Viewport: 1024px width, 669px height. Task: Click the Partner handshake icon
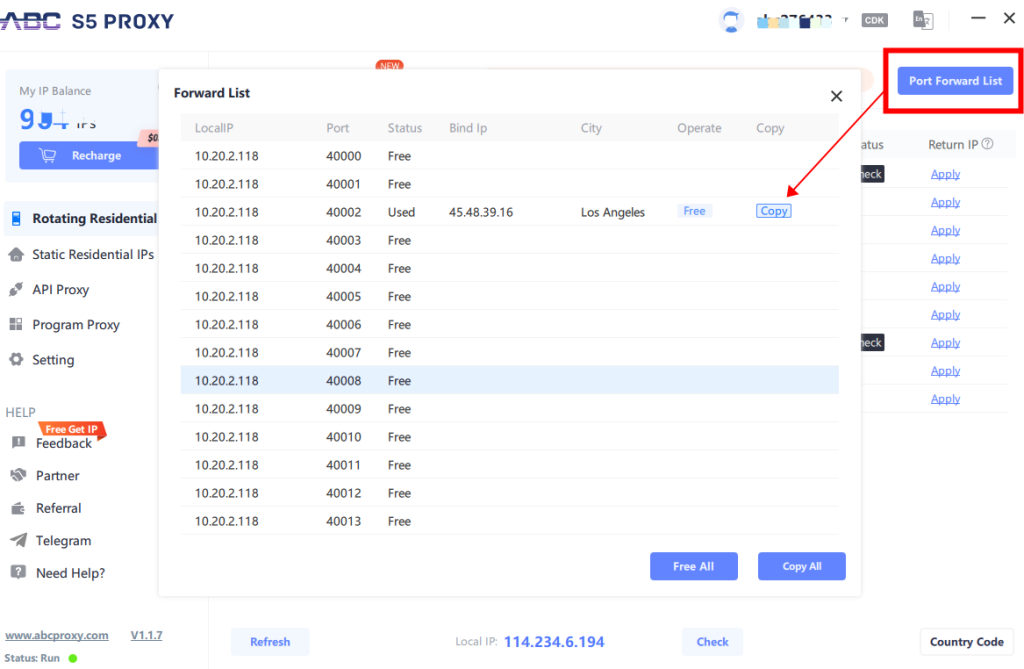pos(18,474)
